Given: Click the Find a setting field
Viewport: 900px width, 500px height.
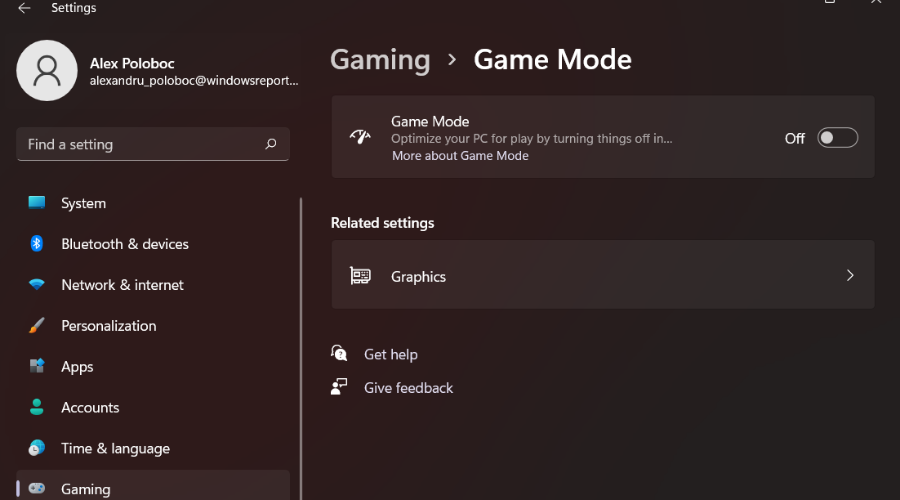Looking at the screenshot, I should 153,144.
